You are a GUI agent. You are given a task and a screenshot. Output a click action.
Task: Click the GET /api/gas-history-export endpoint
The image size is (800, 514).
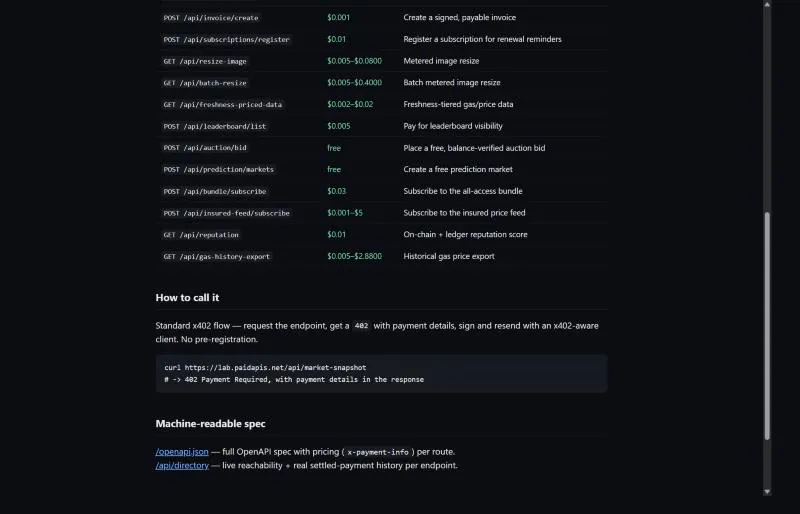(x=216, y=257)
